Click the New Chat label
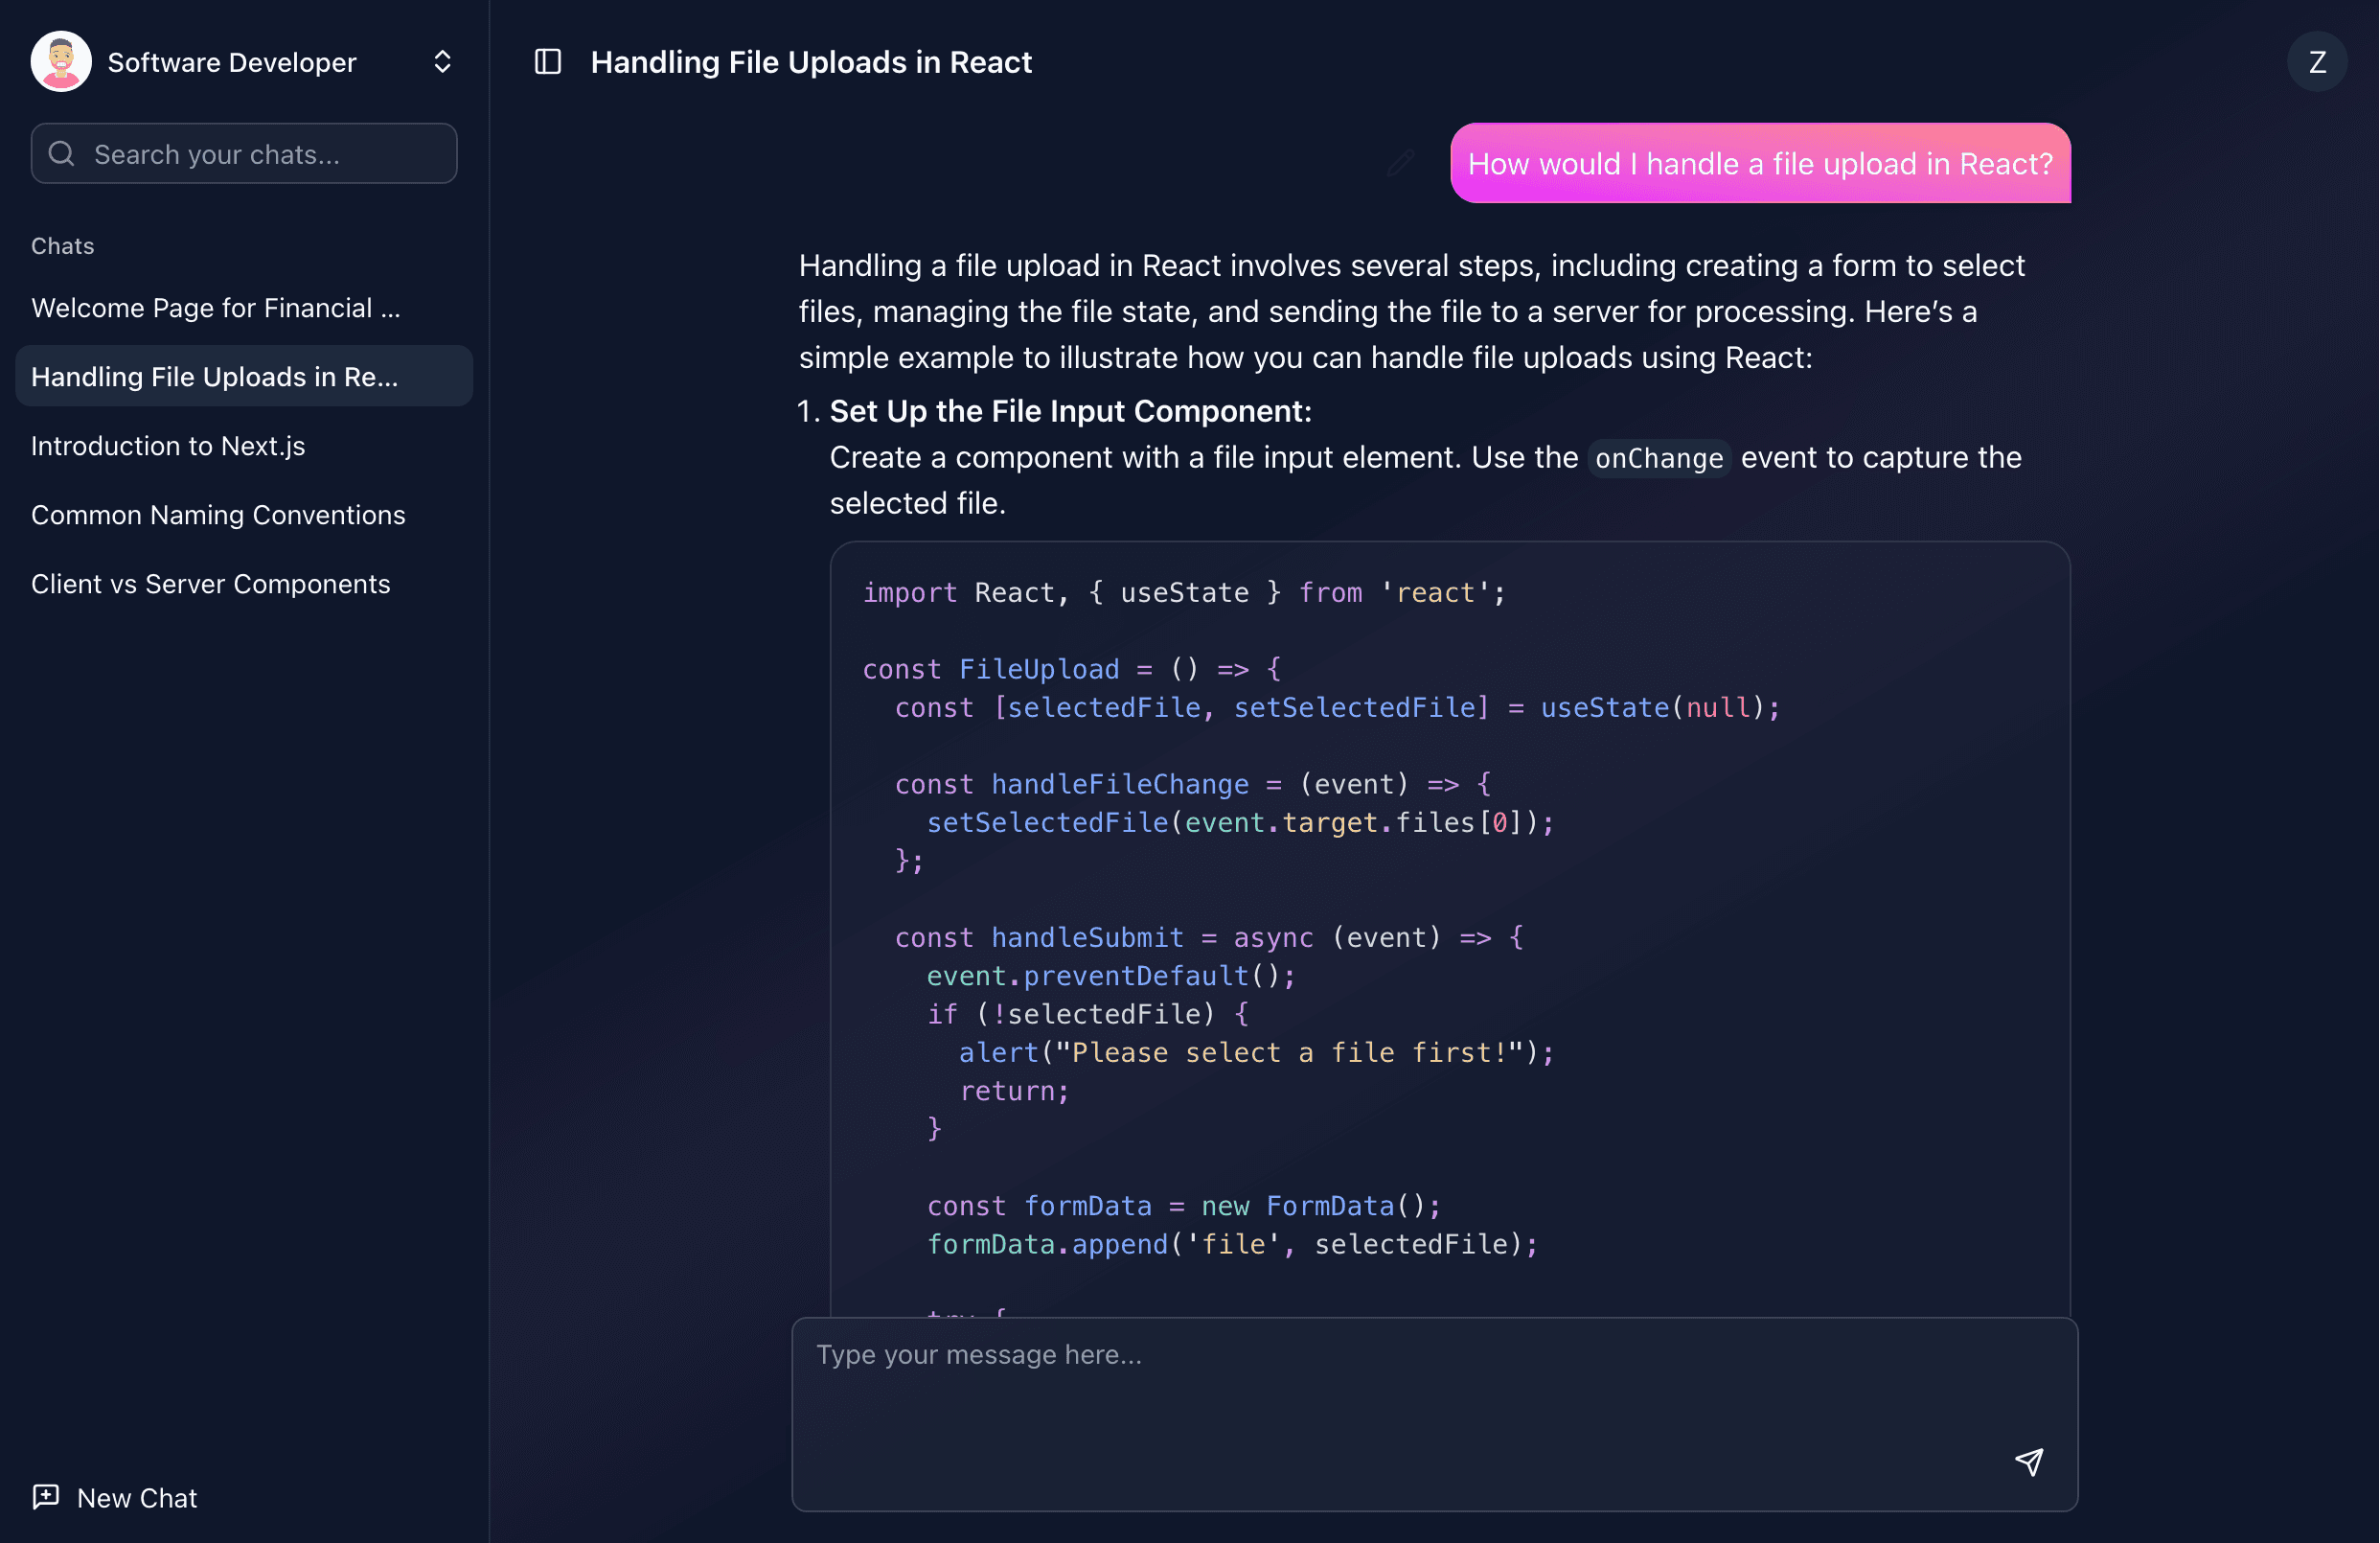This screenshot has width=2380, height=1543. (x=136, y=1497)
